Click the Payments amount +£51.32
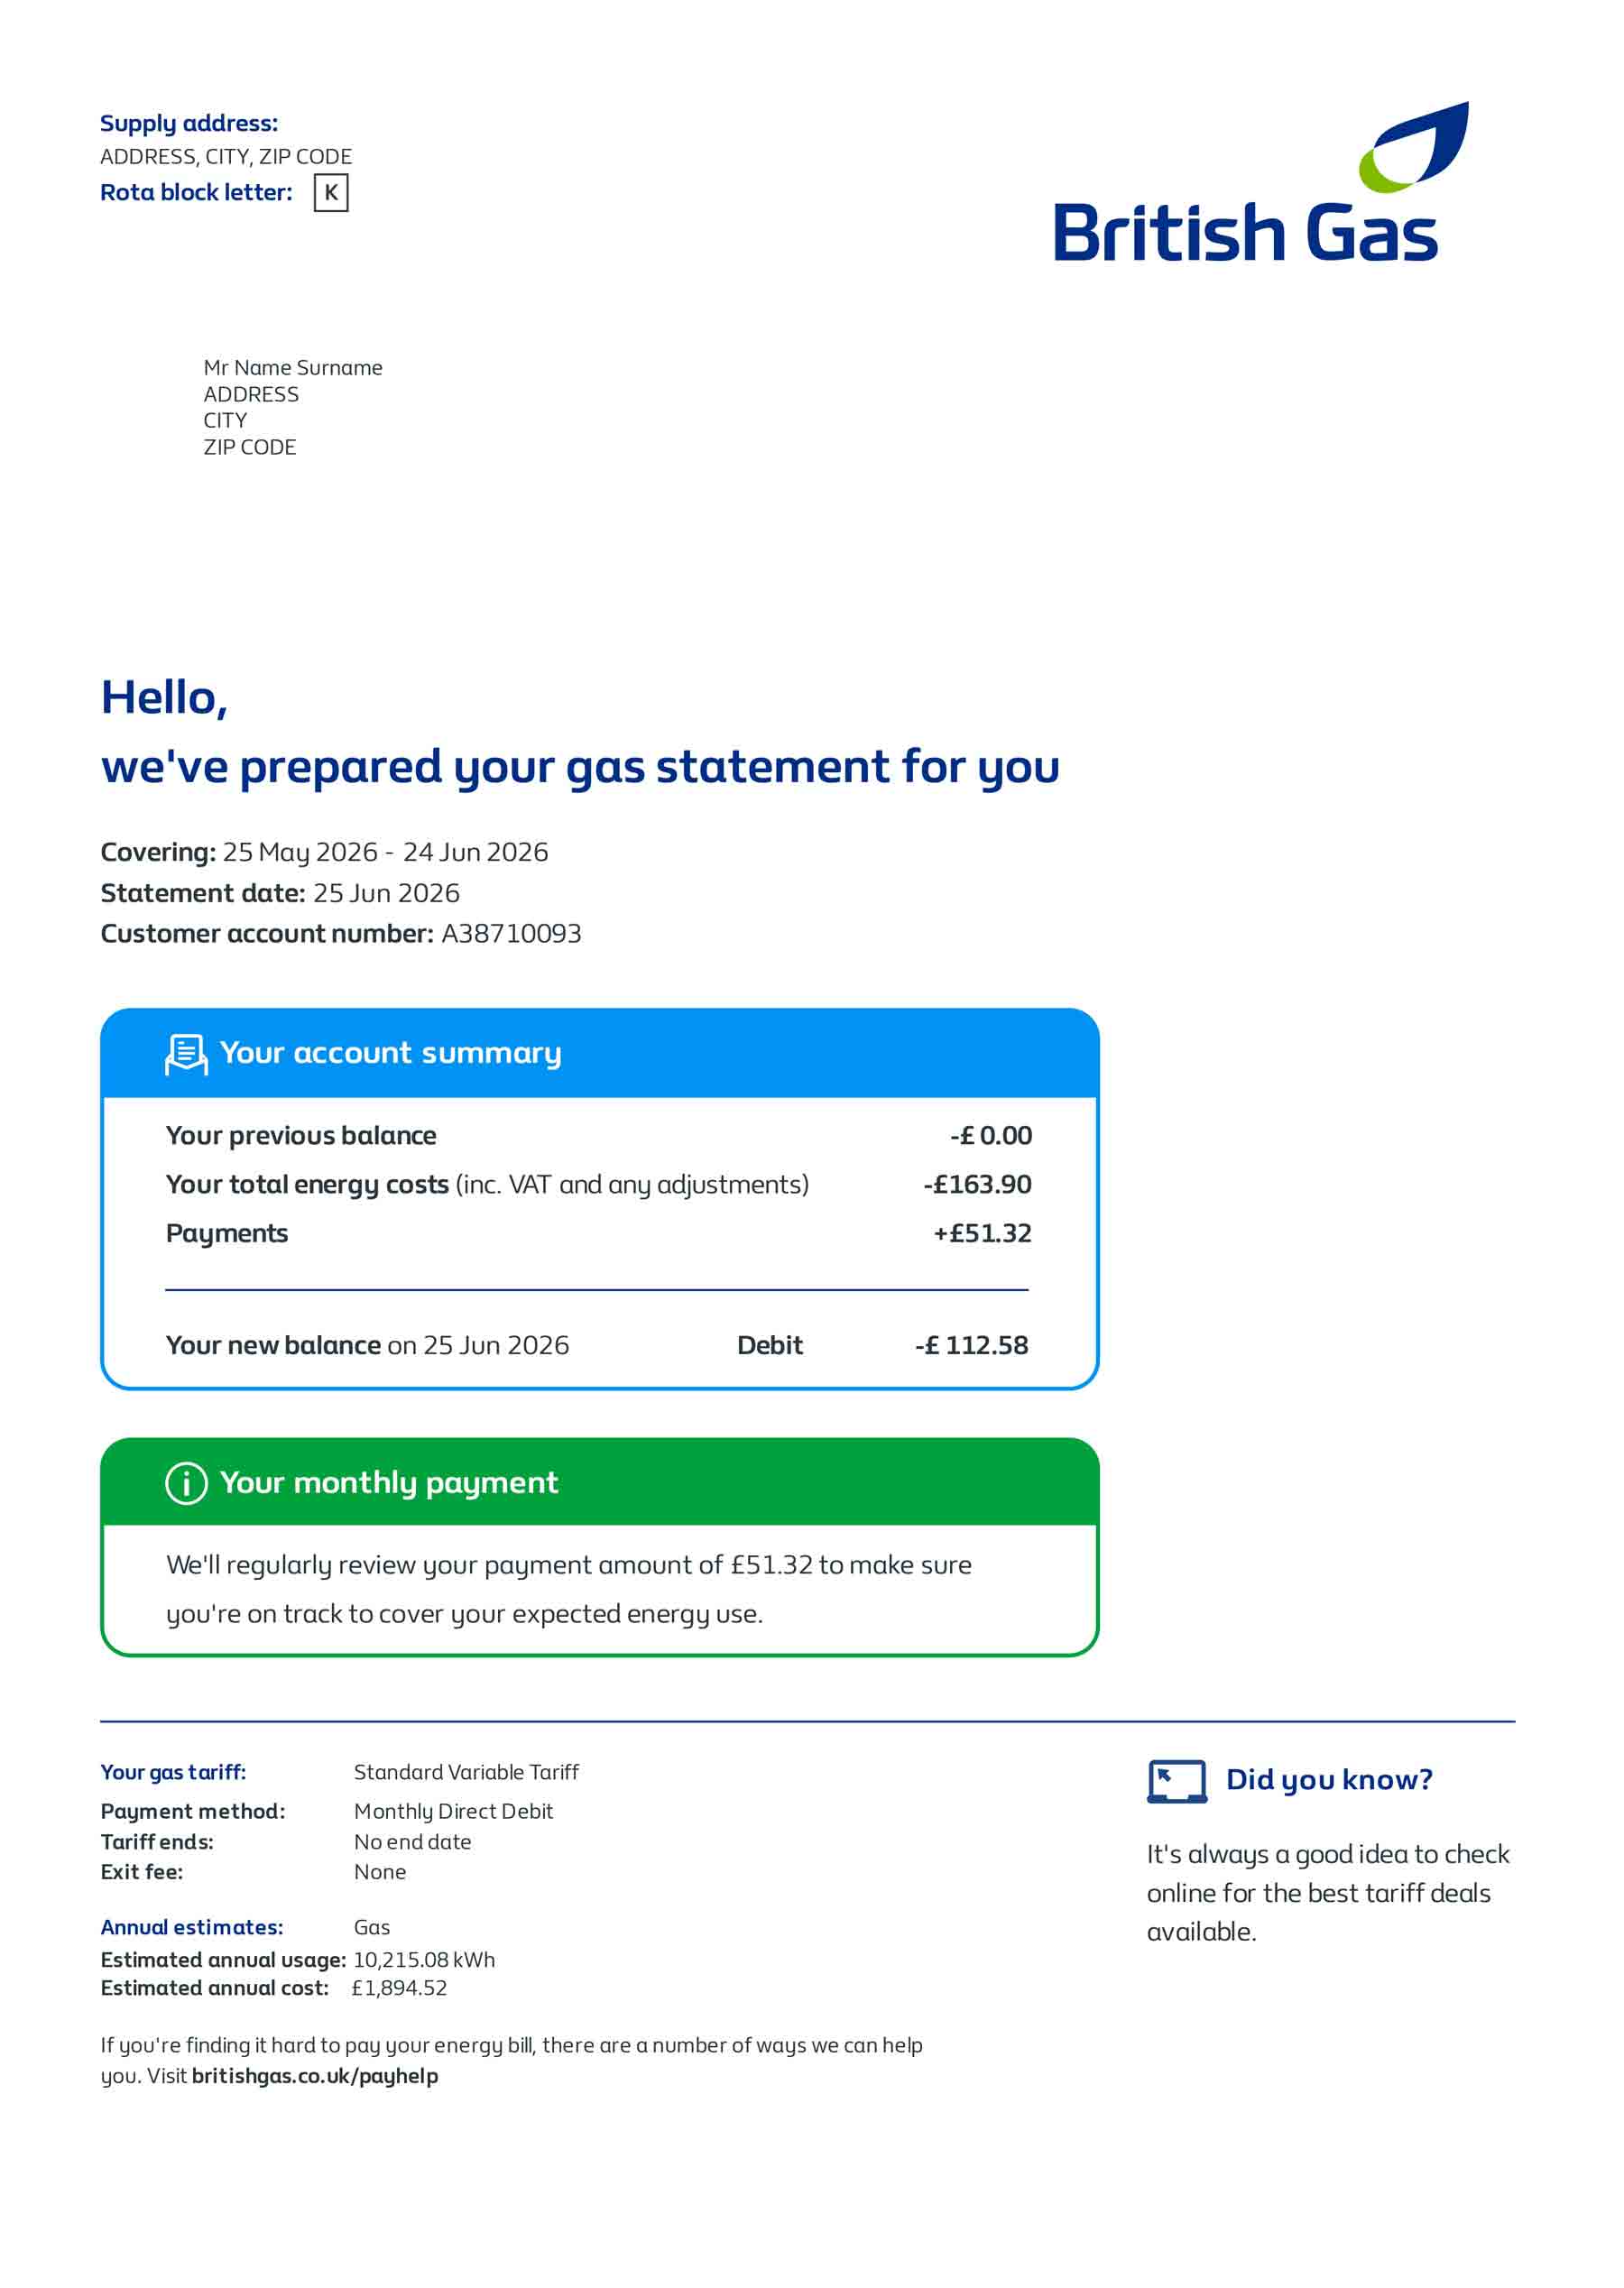1624x2288 pixels. click(x=982, y=1233)
